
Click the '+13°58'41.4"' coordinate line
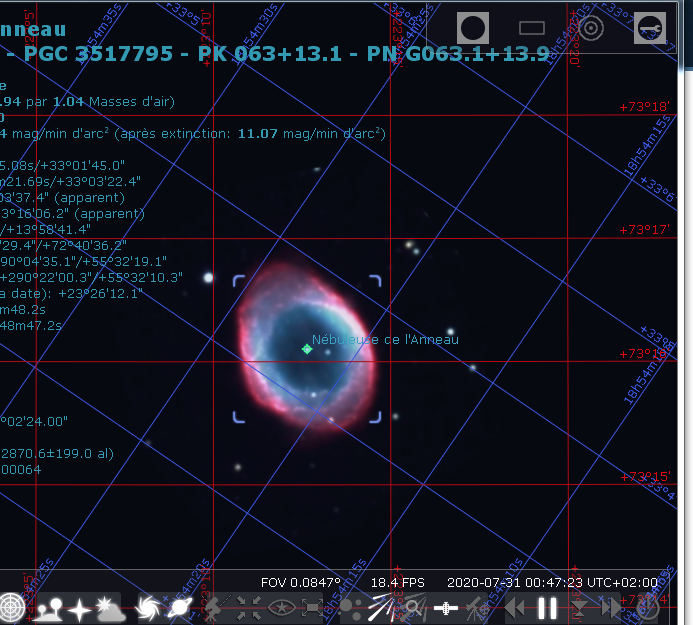tap(46, 229)
